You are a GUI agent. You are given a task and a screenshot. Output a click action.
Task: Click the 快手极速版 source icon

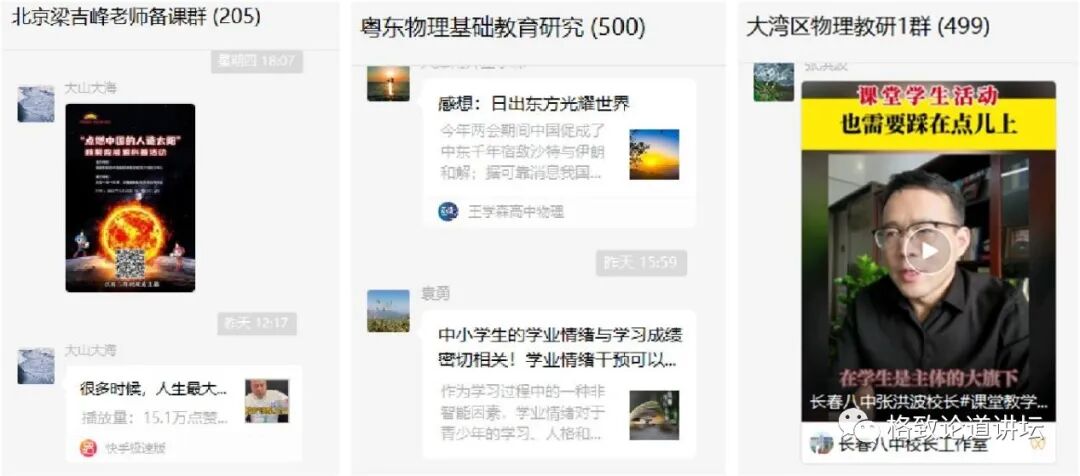click(89, 448)
